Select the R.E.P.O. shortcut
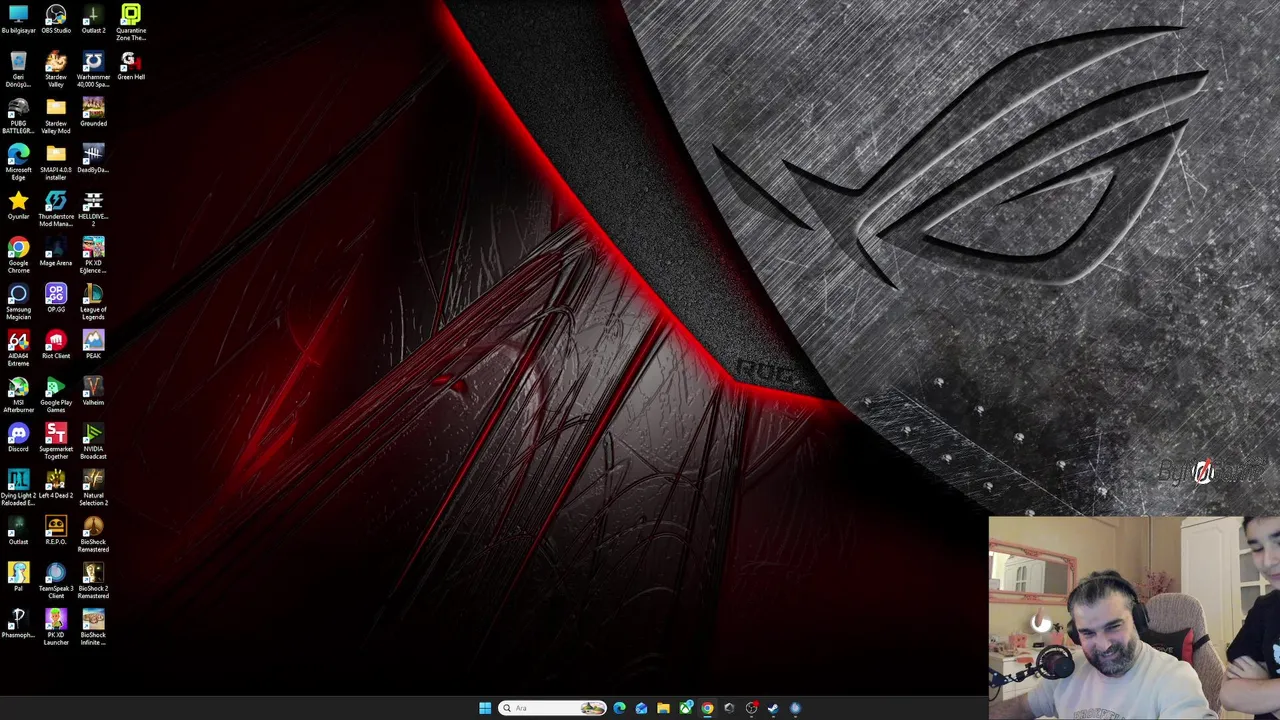Viewport: 1280px width, 720px height. [x=56, y=531]
